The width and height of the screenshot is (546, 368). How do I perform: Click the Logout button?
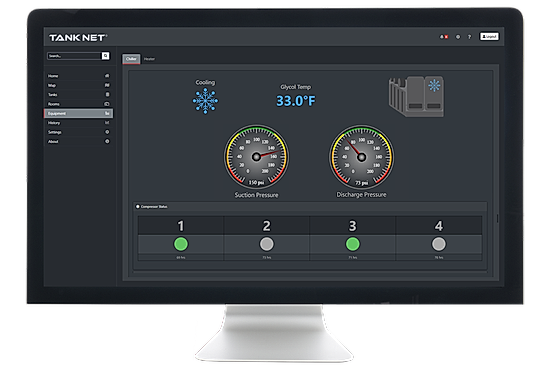point(489,37)
